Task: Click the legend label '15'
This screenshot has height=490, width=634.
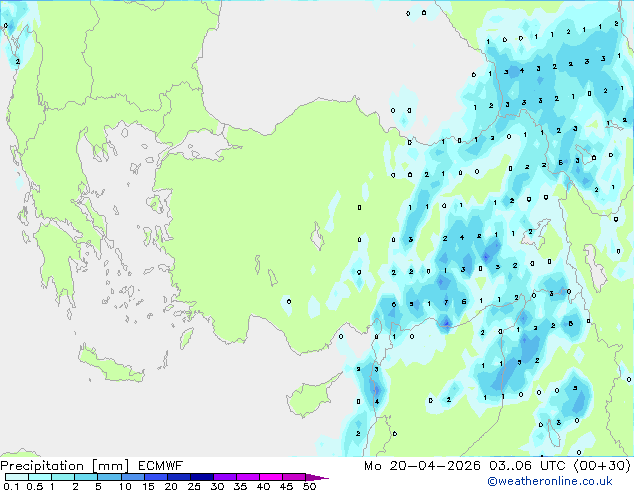Action: pos(148,486)
